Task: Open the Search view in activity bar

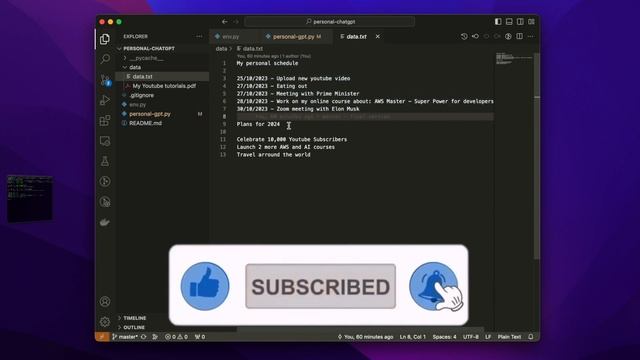Action: pyautogui.click(x=105, y=59)
